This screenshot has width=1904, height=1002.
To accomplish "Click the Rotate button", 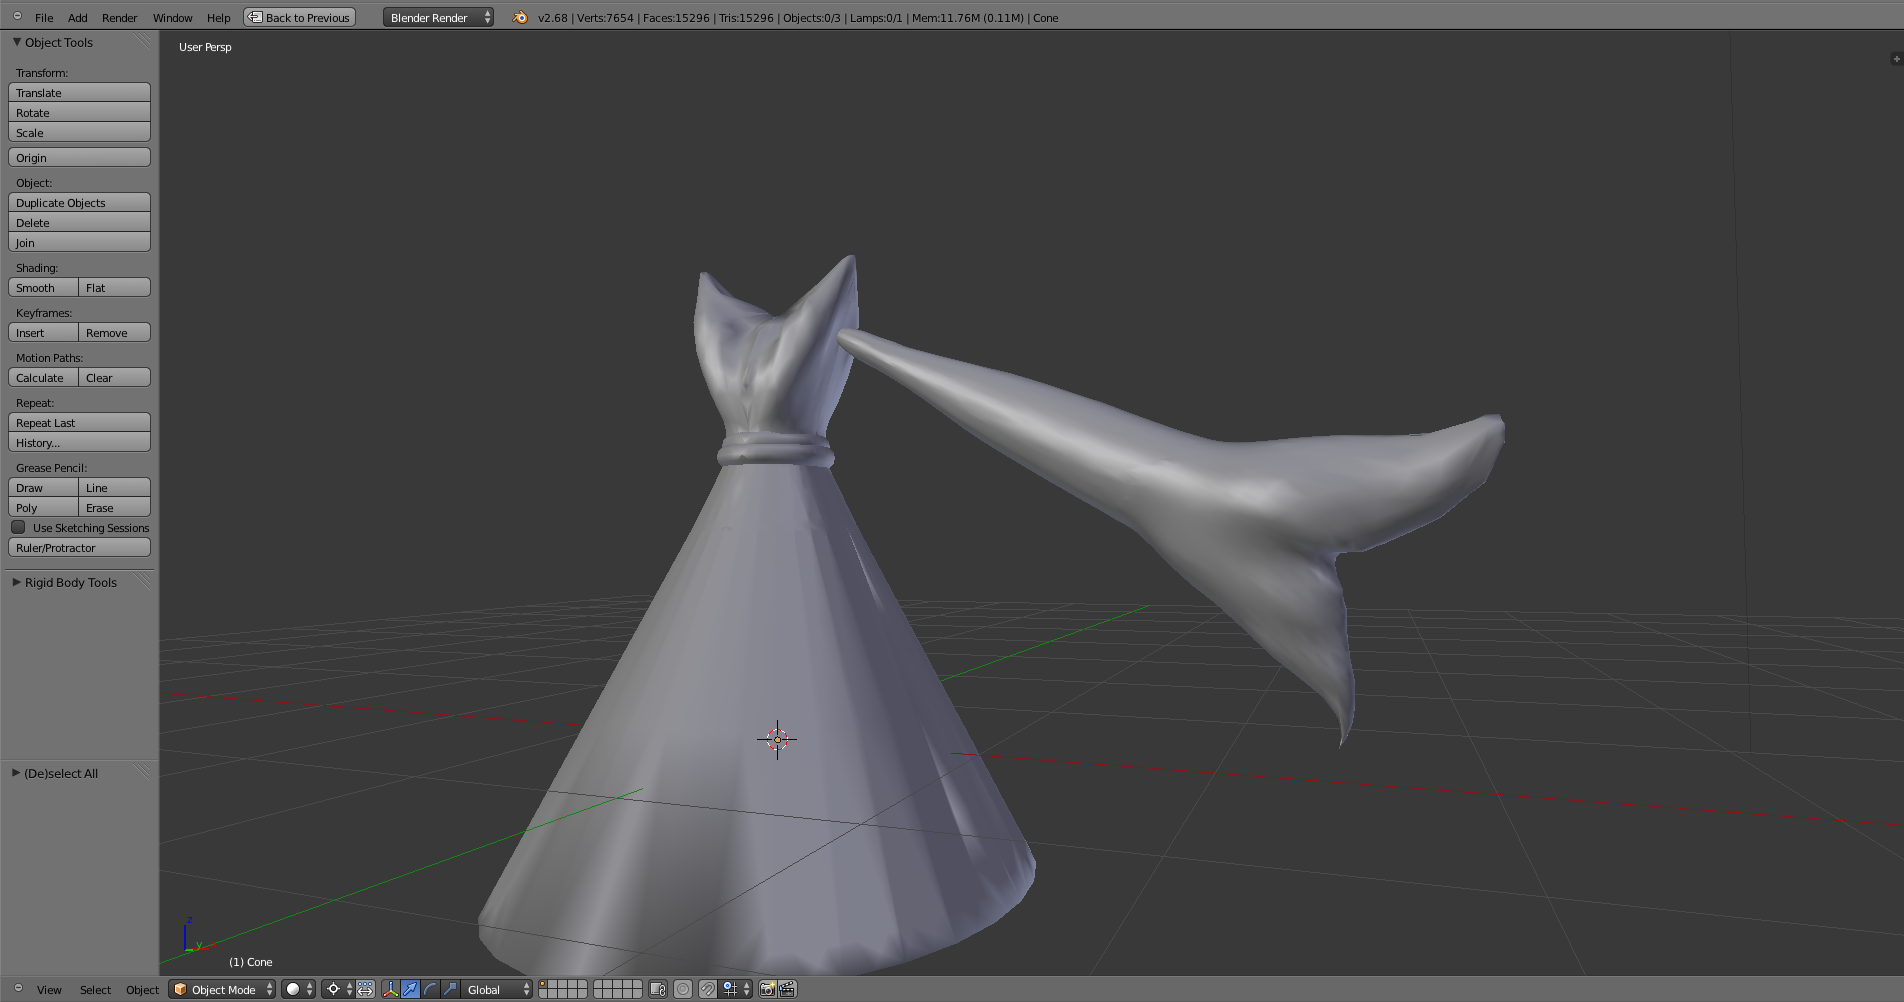I will pyautogui.click(x=79, y=112).
